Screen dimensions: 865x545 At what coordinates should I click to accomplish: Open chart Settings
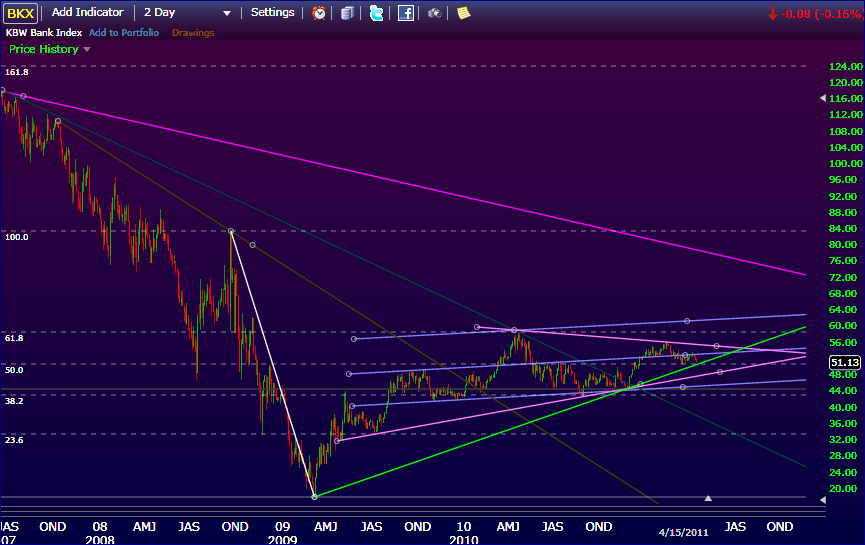tap(273, 12)
